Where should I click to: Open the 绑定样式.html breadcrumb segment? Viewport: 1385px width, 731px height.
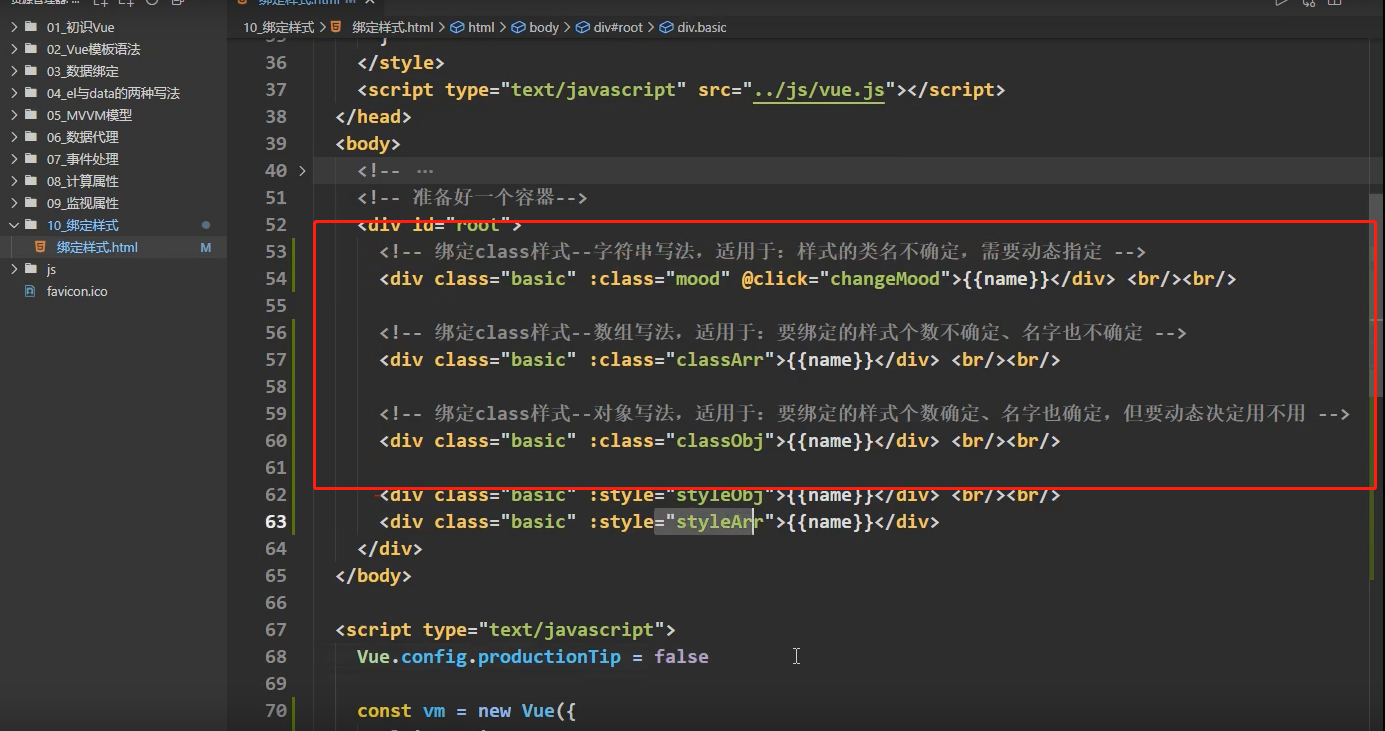click(393, 27)
